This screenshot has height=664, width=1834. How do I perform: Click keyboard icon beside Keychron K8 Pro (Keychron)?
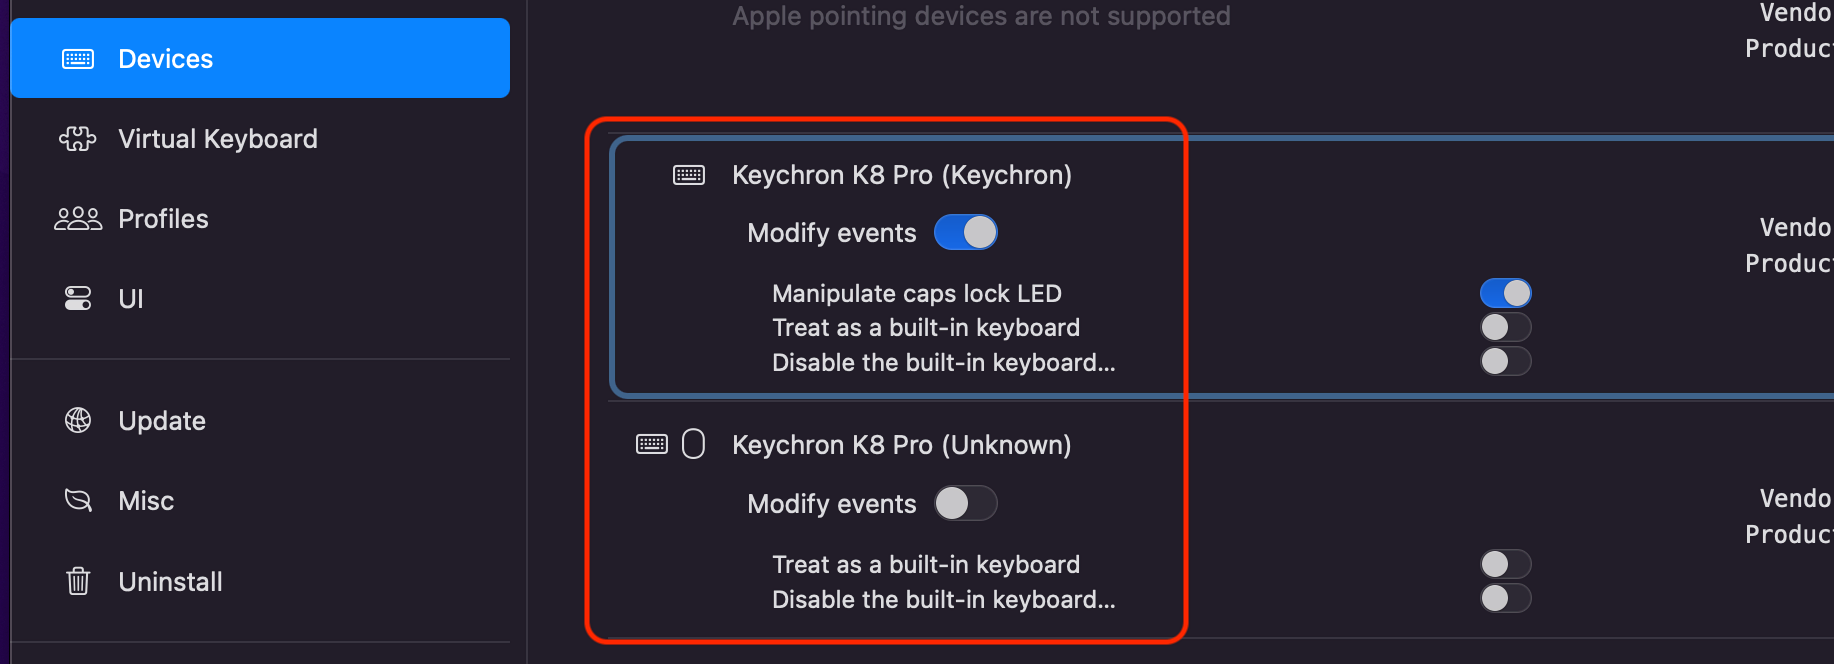coord(689,176)
